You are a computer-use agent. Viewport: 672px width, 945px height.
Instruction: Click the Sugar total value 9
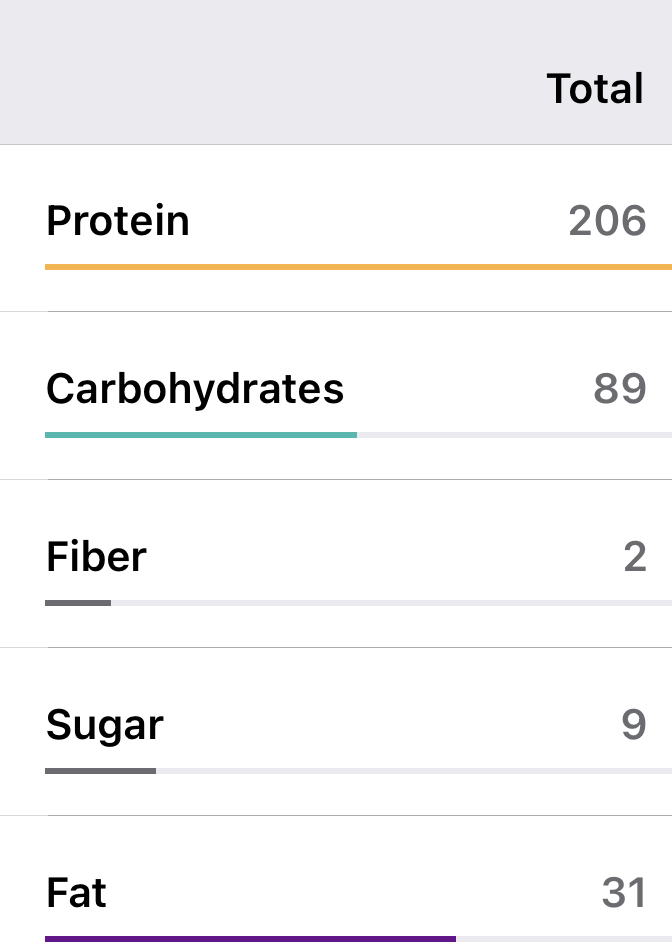(634, 725)
